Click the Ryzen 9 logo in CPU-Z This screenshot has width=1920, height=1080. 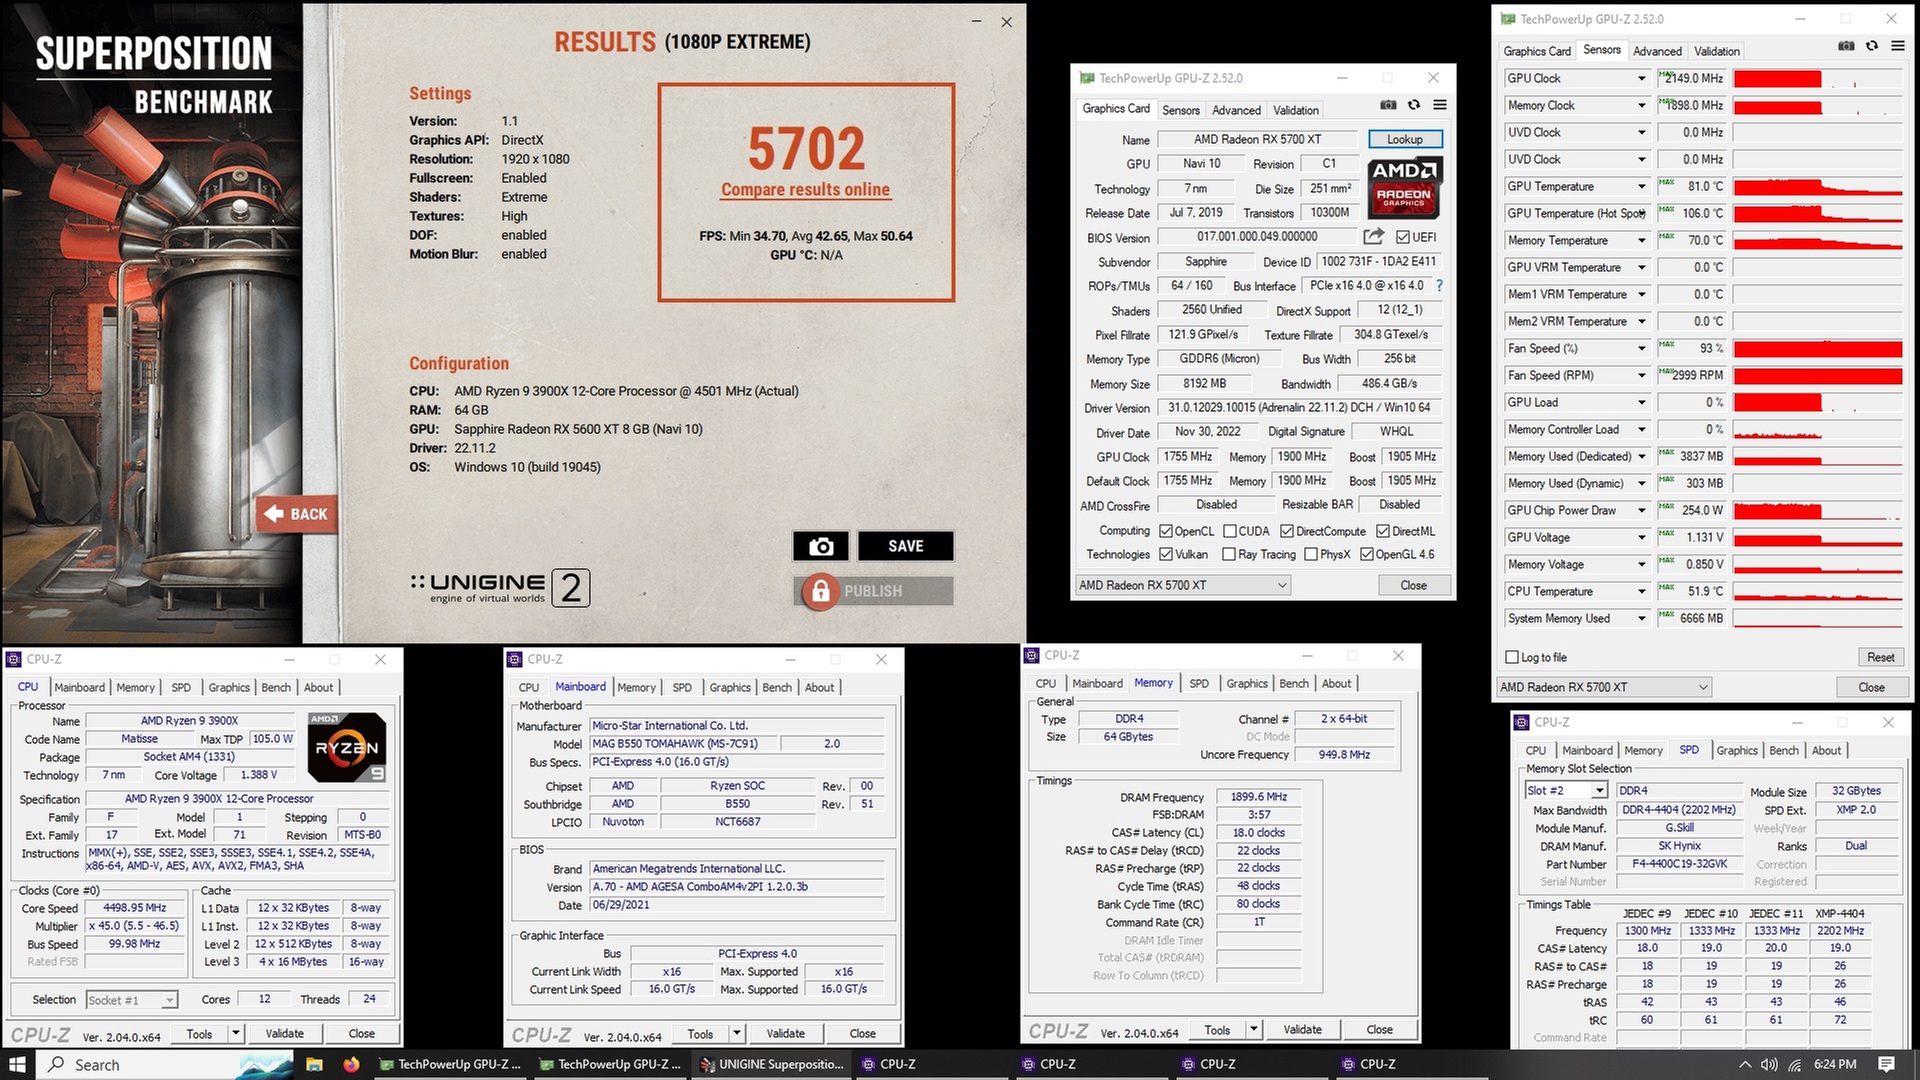coord(347,747)
